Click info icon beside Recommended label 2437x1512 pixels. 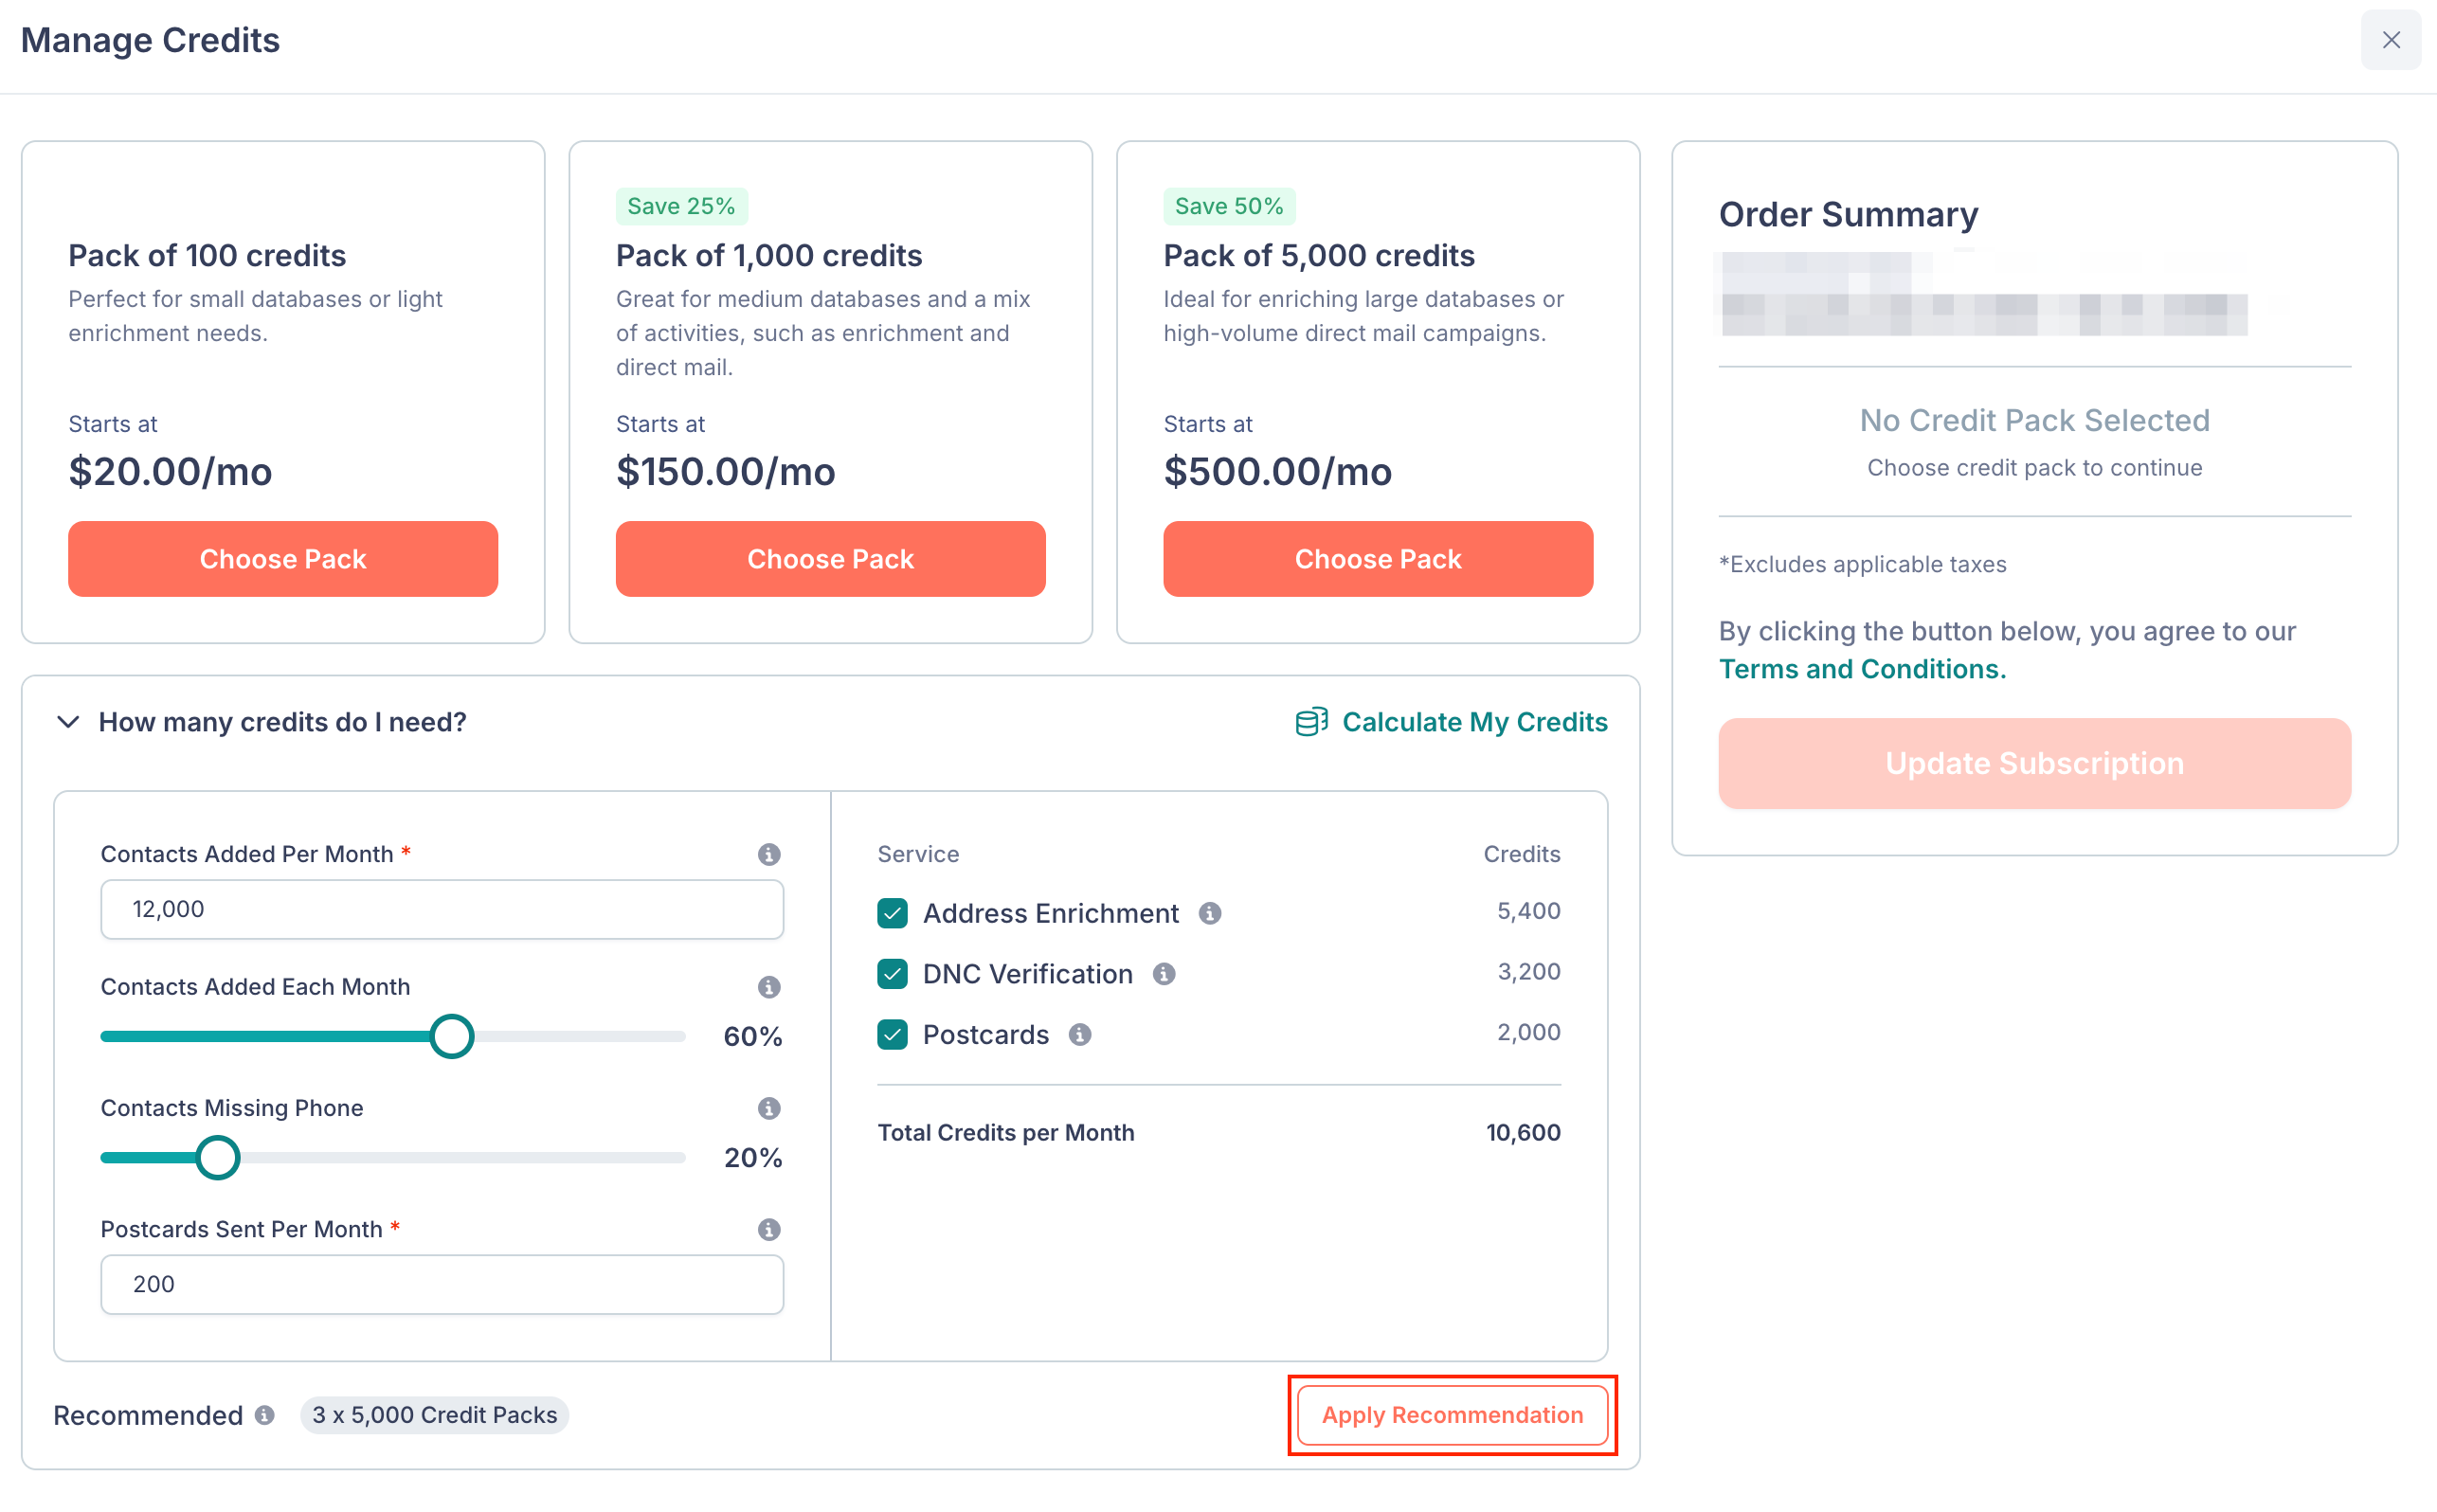[264, 1415]
